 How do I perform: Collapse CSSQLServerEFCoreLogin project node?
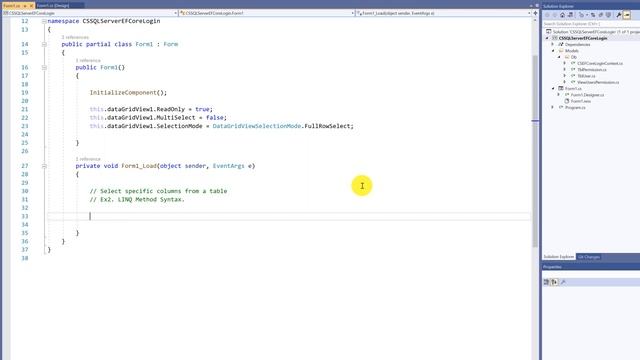(x=547, y=38)
